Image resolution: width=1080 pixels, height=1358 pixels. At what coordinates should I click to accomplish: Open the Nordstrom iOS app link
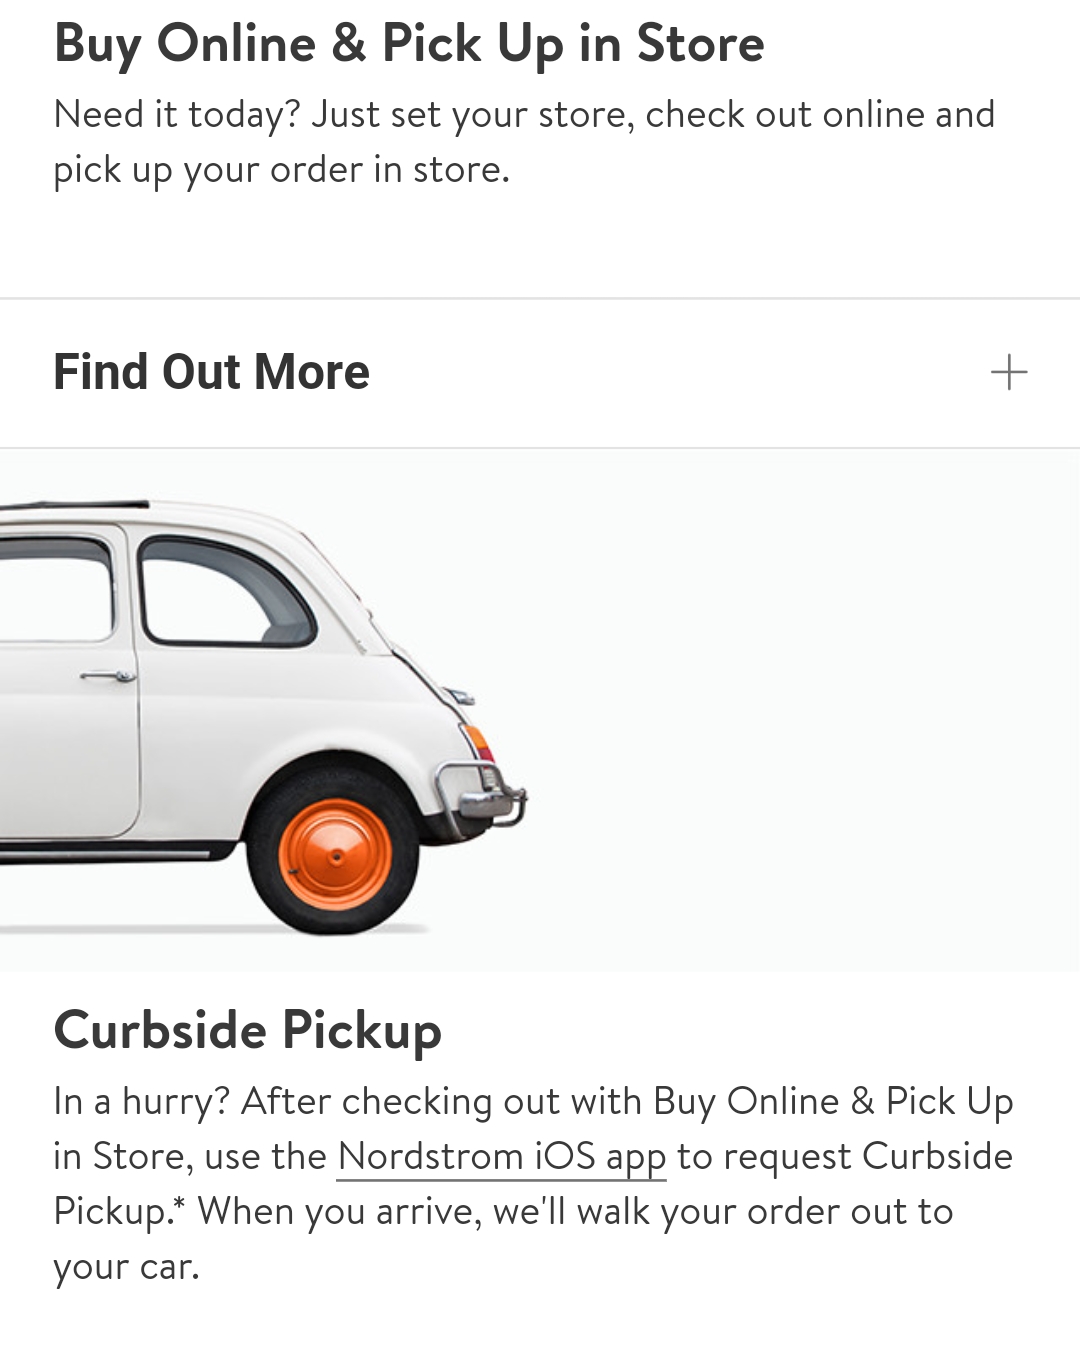(501, 1156)
